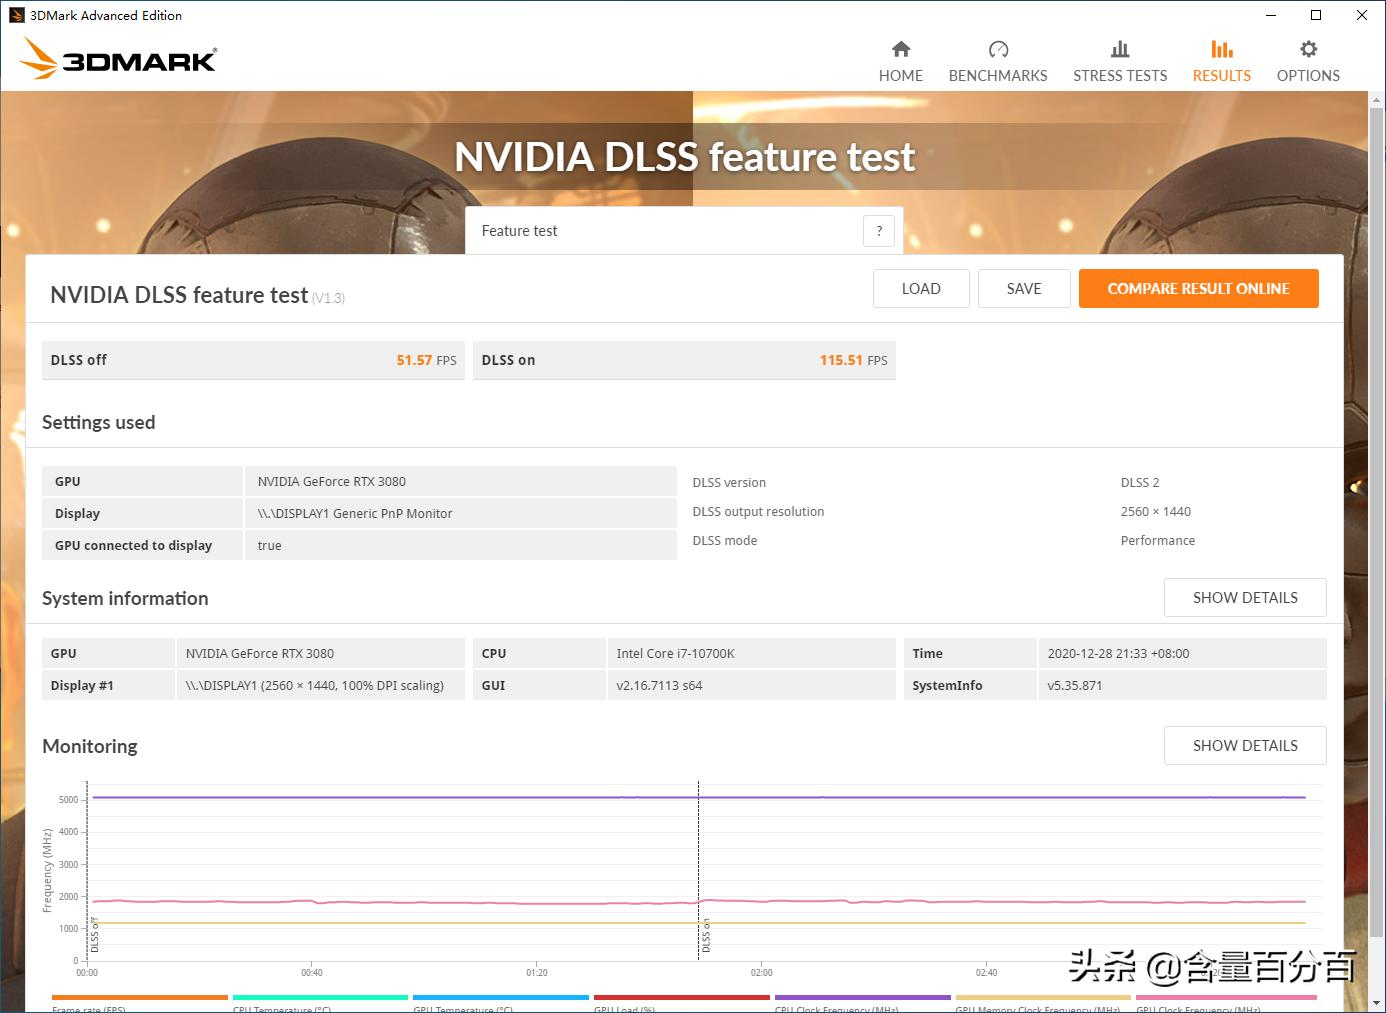The height and width of the screenshot is (1013, 1386).
Task: Maximize the 3DMark window
Action: [x=1316, y=15]
